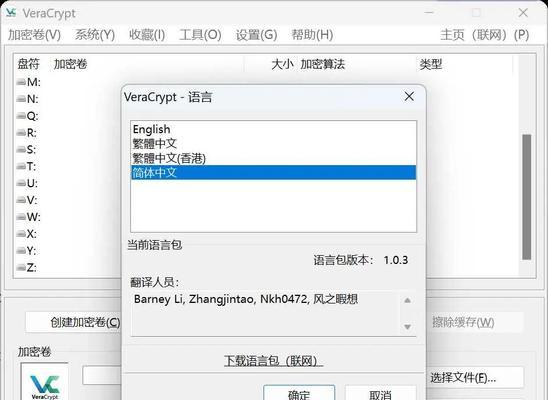Click the 选择文件(F)... button
The width and height of the screenshot is (548, 400).
pos(475,377)
